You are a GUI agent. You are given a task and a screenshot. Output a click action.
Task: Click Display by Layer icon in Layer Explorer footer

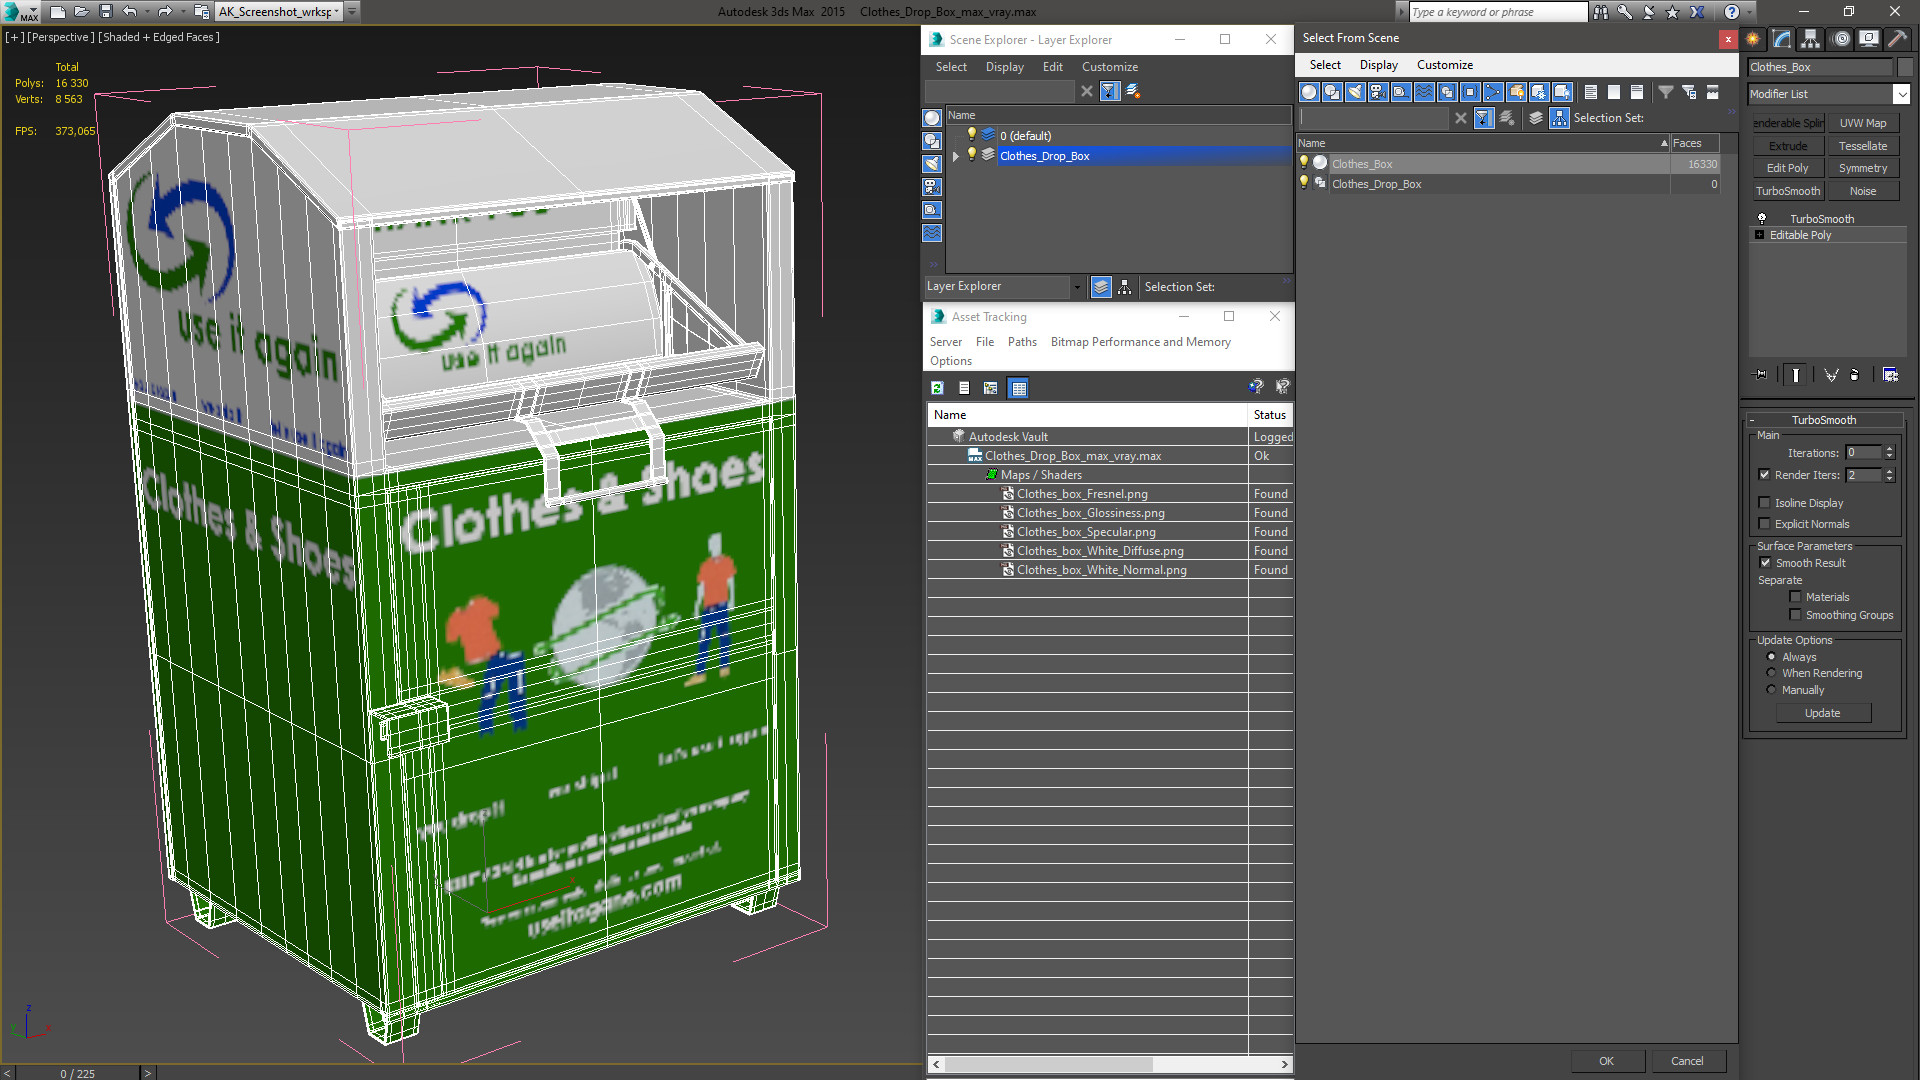[x=1101, y=287]
